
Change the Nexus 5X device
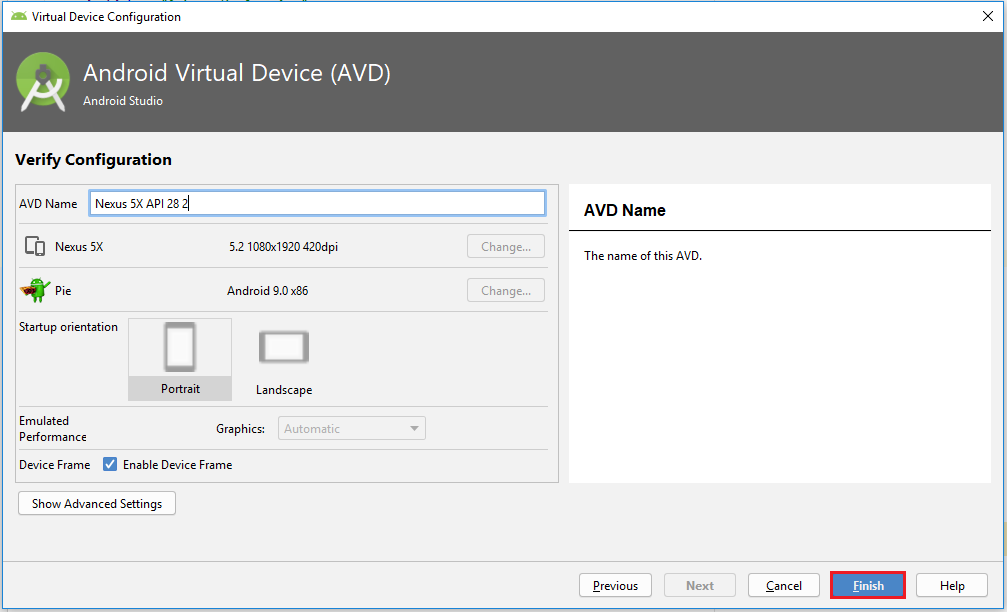505,247
